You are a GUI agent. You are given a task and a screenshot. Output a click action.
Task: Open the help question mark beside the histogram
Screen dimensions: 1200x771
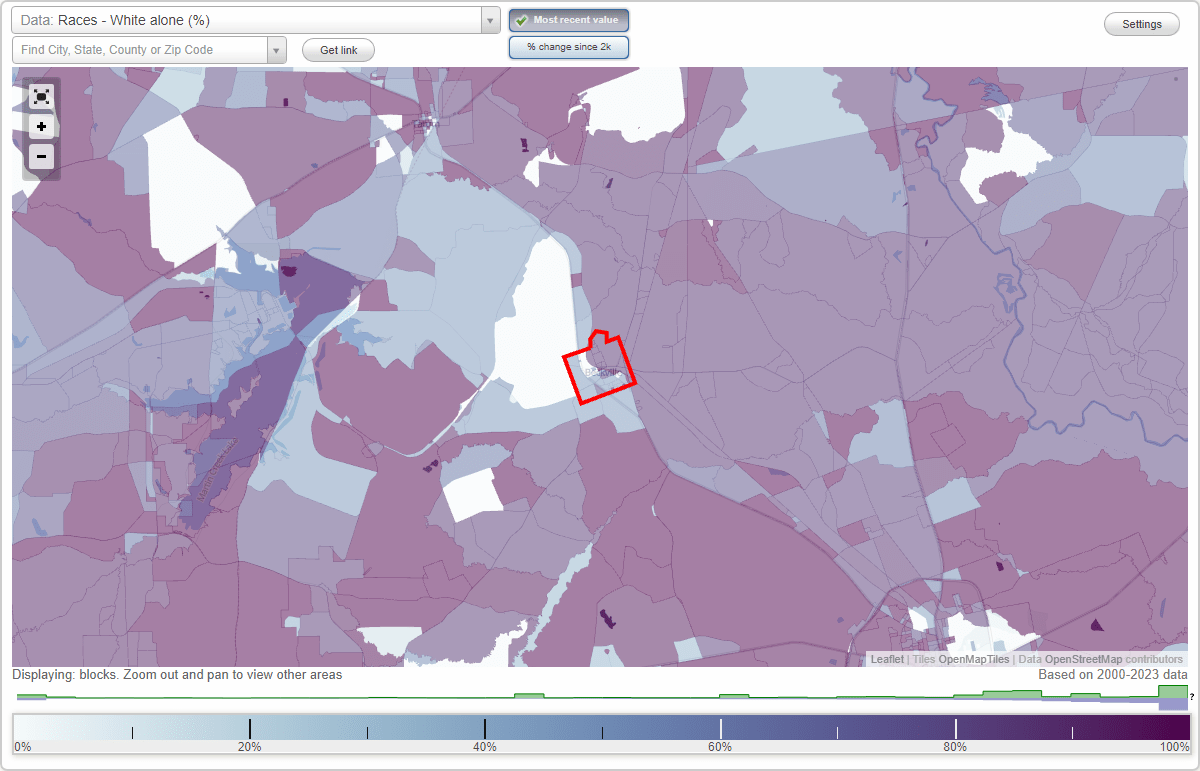point(1193,694)
